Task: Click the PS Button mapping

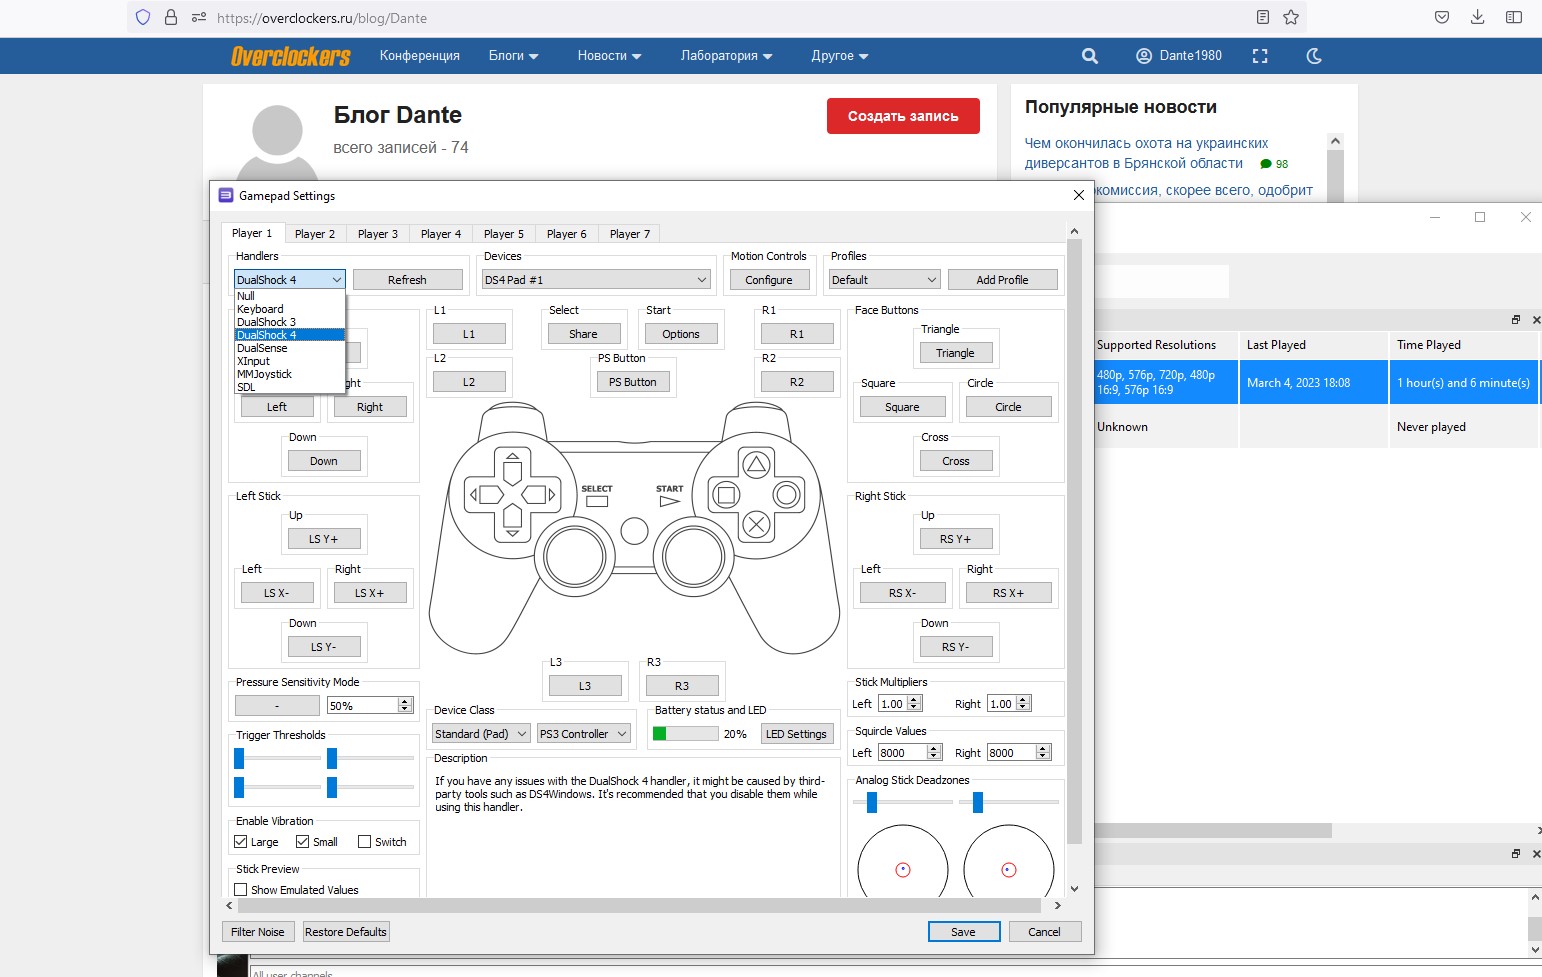Action: pyautogui.click(x=633, y=382)
